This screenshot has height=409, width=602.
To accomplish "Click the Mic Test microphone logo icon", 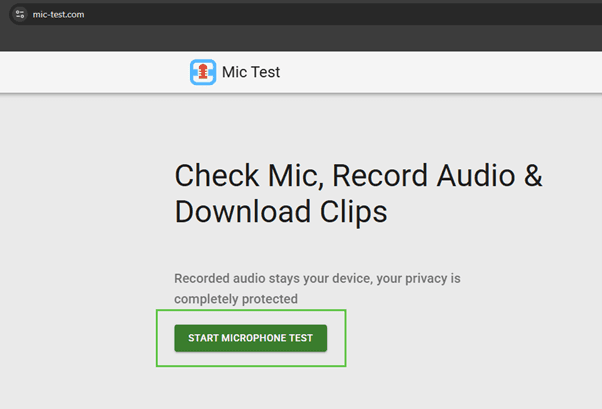I will click(x=203, y=73).
